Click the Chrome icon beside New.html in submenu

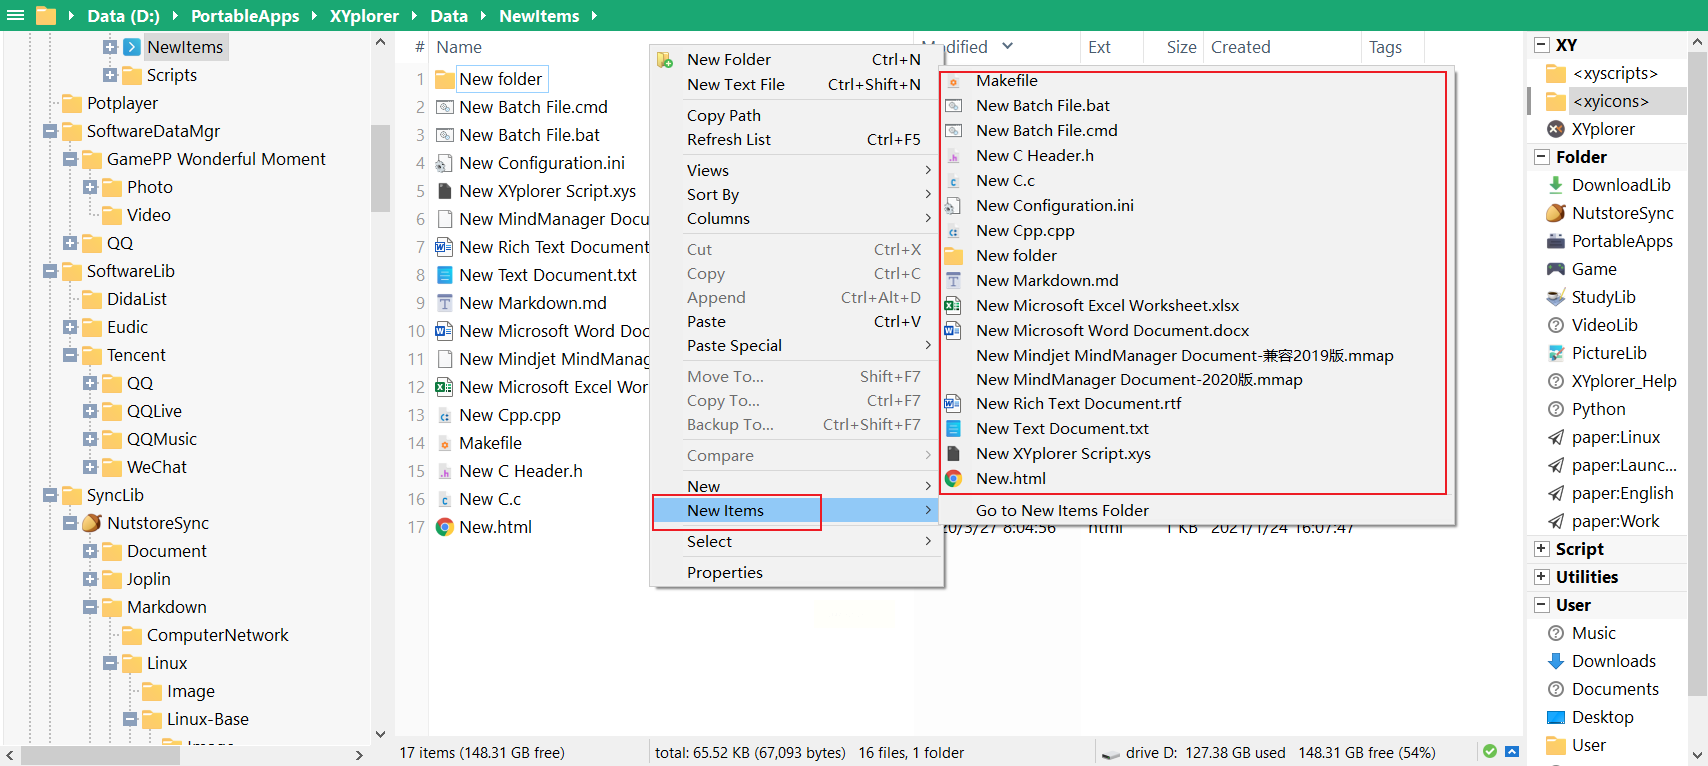pyautogui.click(x=954, y=479)
